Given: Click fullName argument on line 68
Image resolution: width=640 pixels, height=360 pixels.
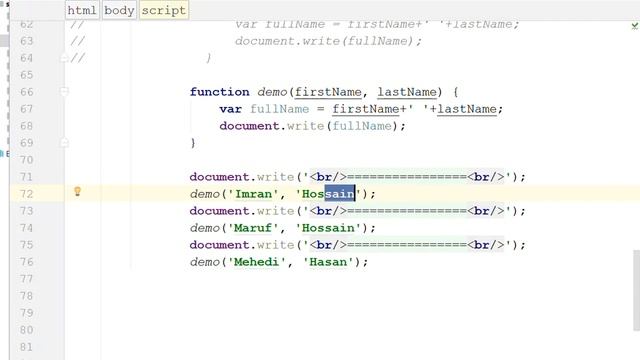Looking at the screenshot, I should (x=362, y=126).
